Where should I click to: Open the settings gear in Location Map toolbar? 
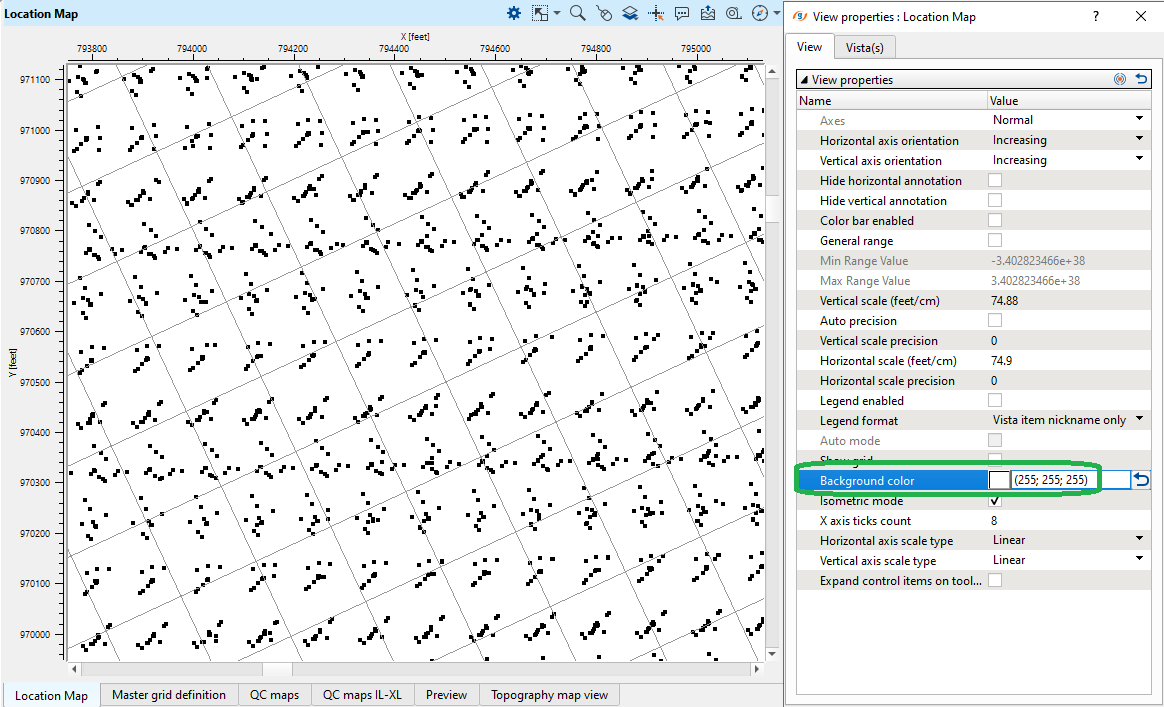pos(514,13)
